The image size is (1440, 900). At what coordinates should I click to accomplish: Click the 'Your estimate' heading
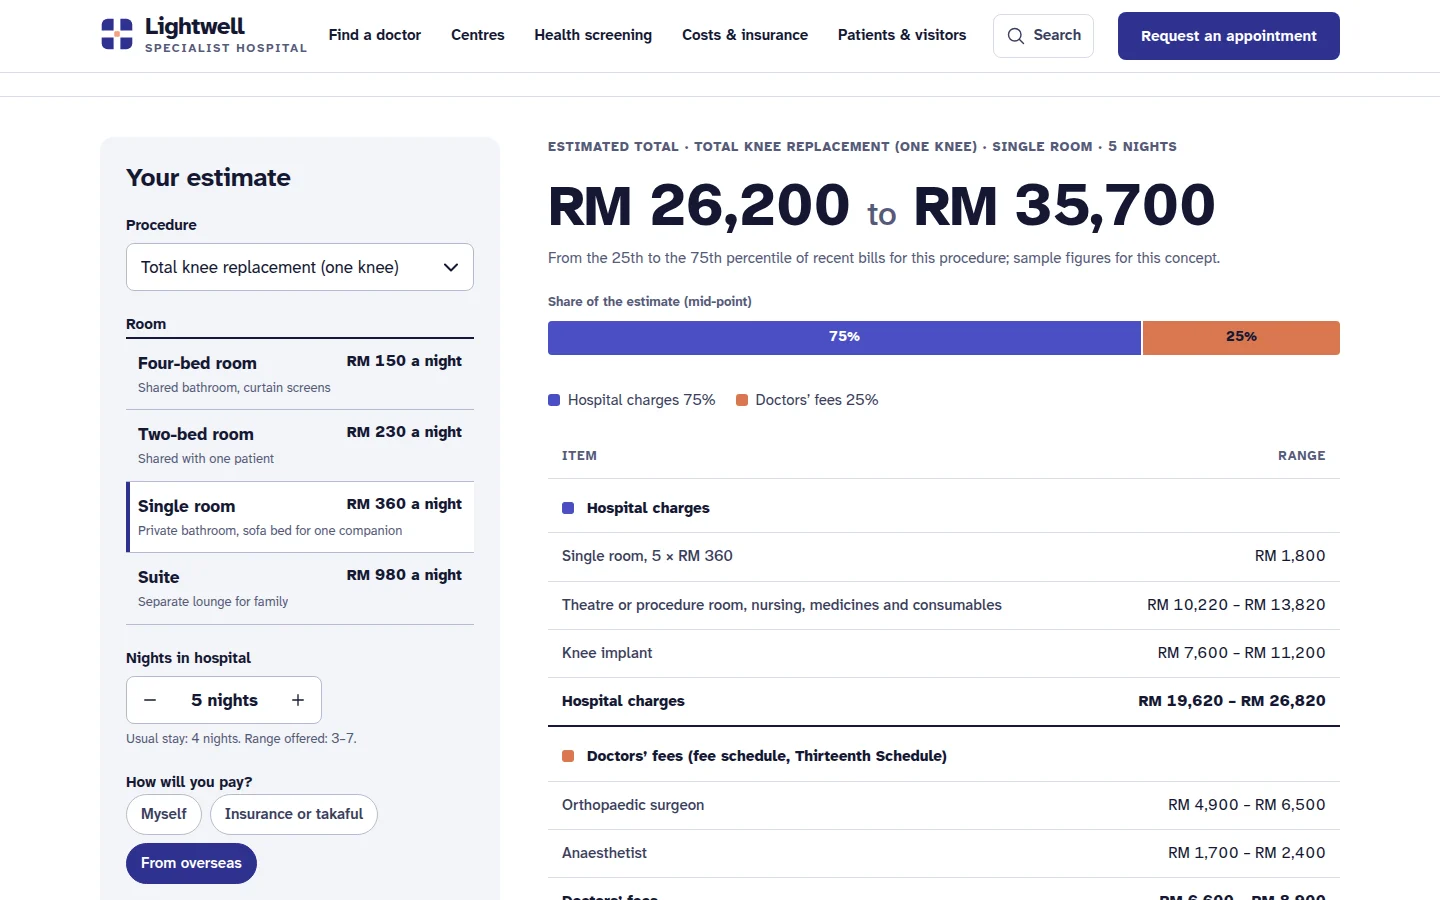pos(208,178)
